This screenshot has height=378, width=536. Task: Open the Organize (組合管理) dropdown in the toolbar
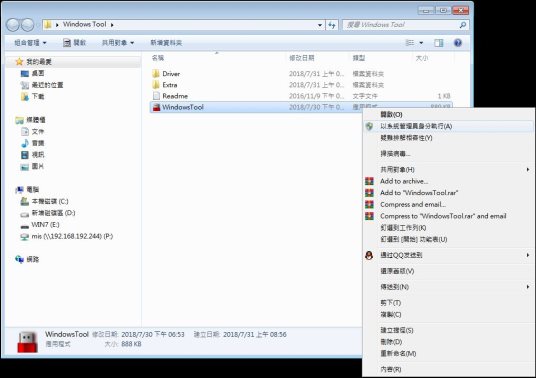coord(30,43)
